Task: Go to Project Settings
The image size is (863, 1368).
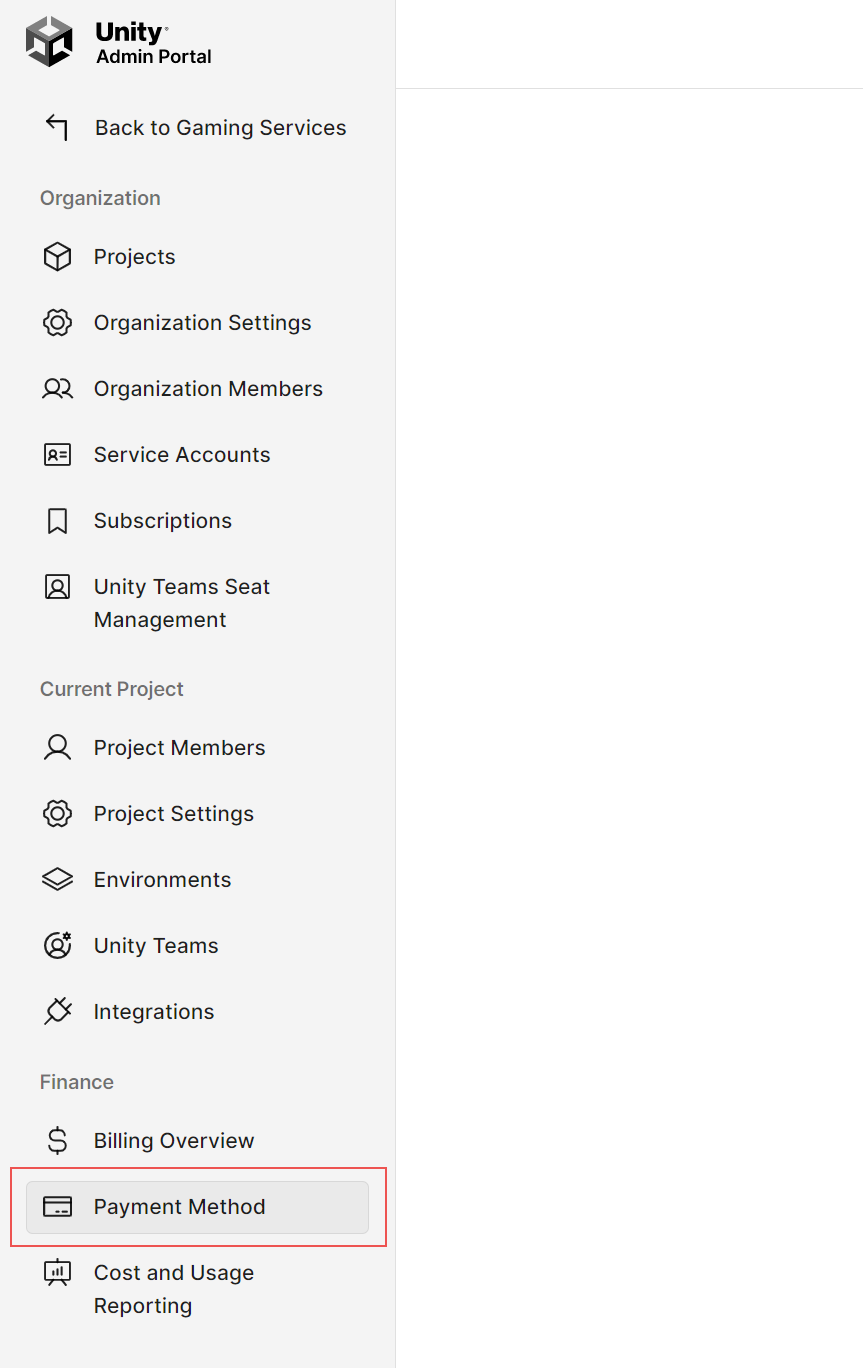Action: click(198, 814)
